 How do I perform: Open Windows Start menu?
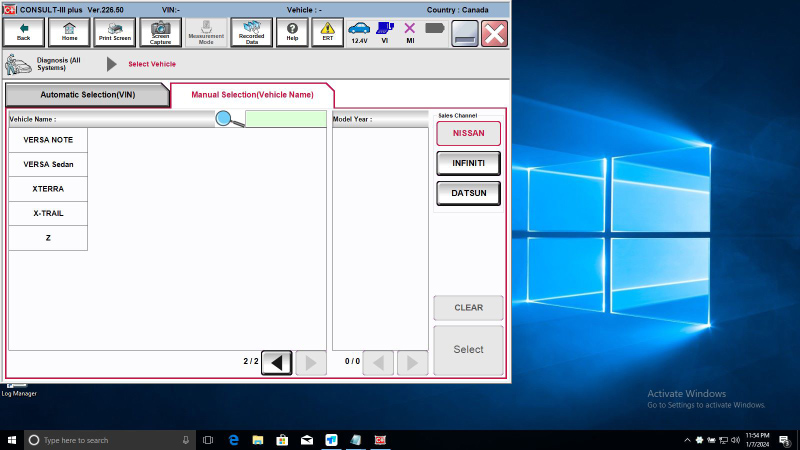coord(12,440)
